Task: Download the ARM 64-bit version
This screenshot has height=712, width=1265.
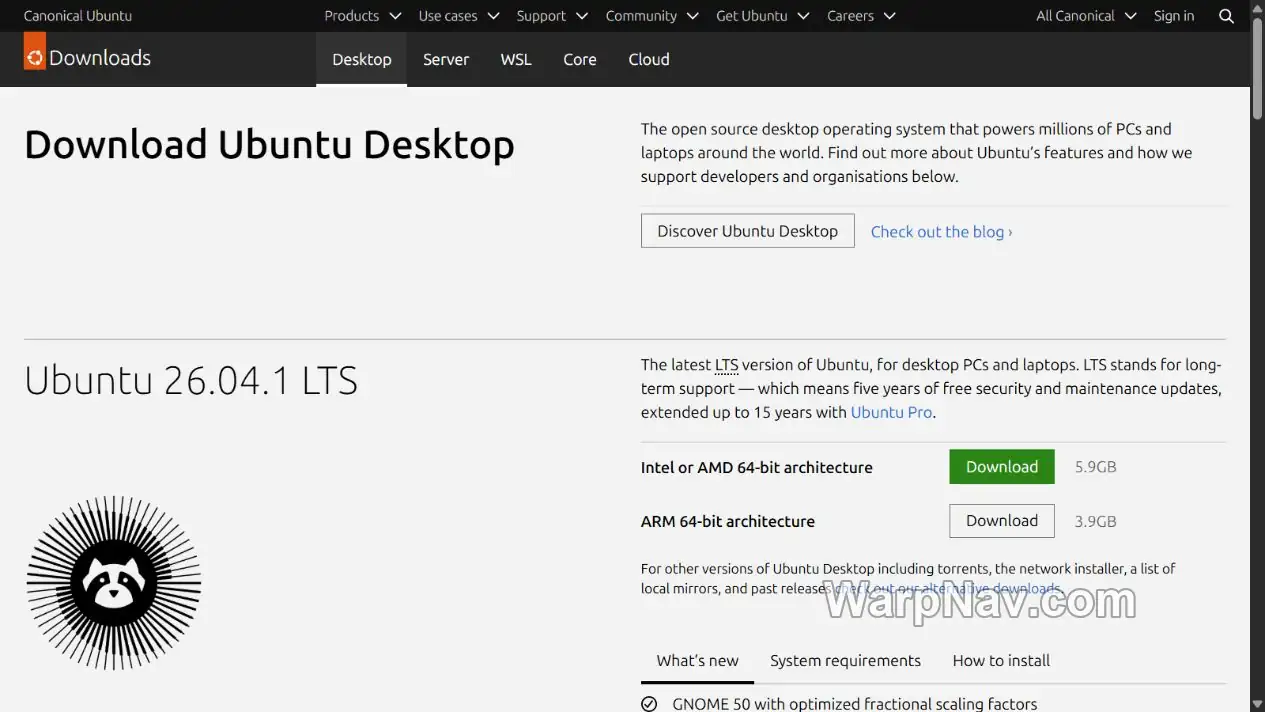Action: 1002,521
